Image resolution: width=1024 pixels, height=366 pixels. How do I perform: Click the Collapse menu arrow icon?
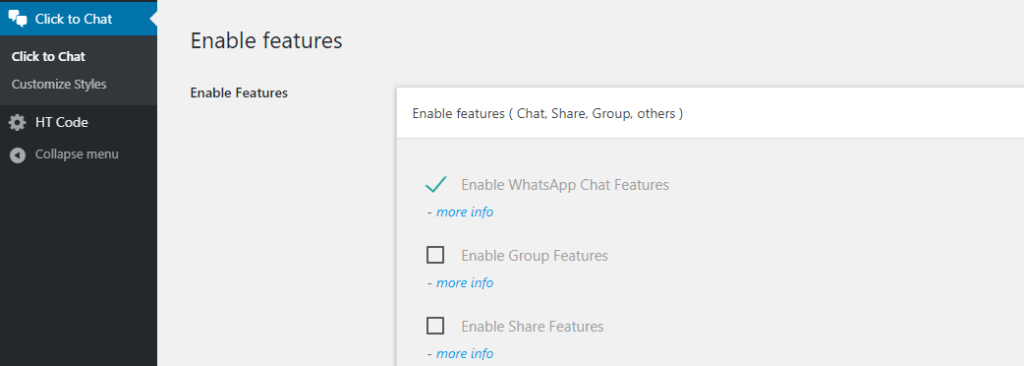18,155
